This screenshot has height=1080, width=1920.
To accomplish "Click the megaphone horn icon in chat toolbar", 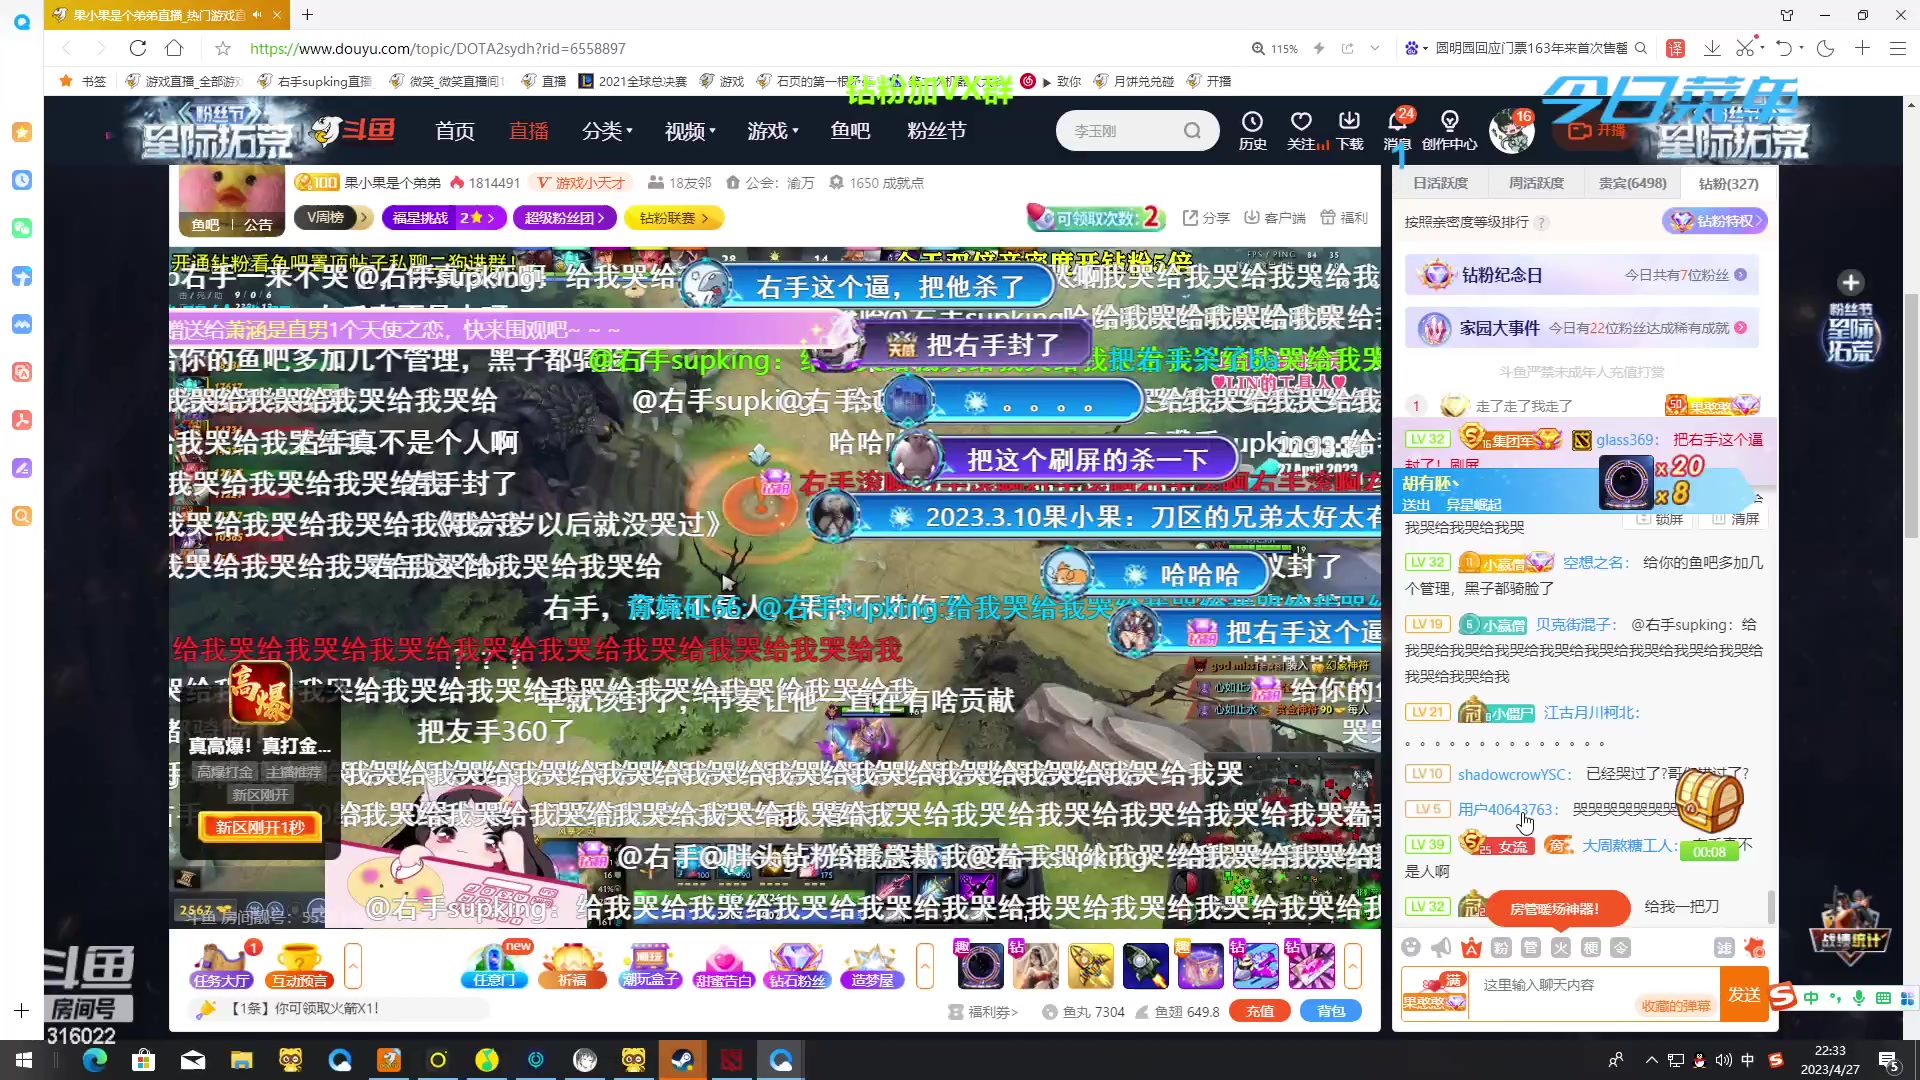I will [x=1441, y=947].
